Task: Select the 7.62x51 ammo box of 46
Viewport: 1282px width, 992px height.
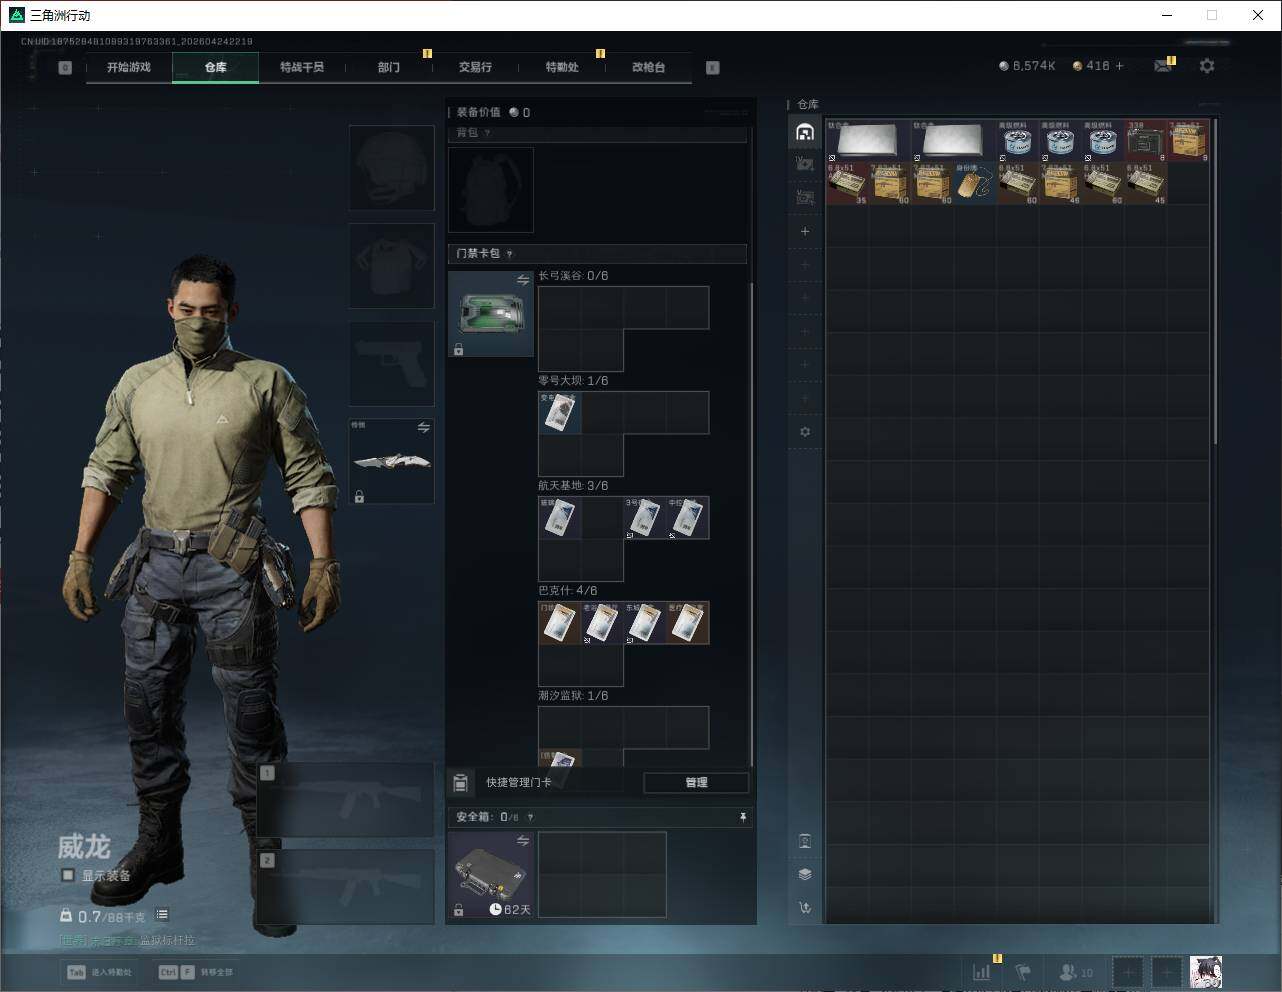Action: click(x=1061, y=184)
